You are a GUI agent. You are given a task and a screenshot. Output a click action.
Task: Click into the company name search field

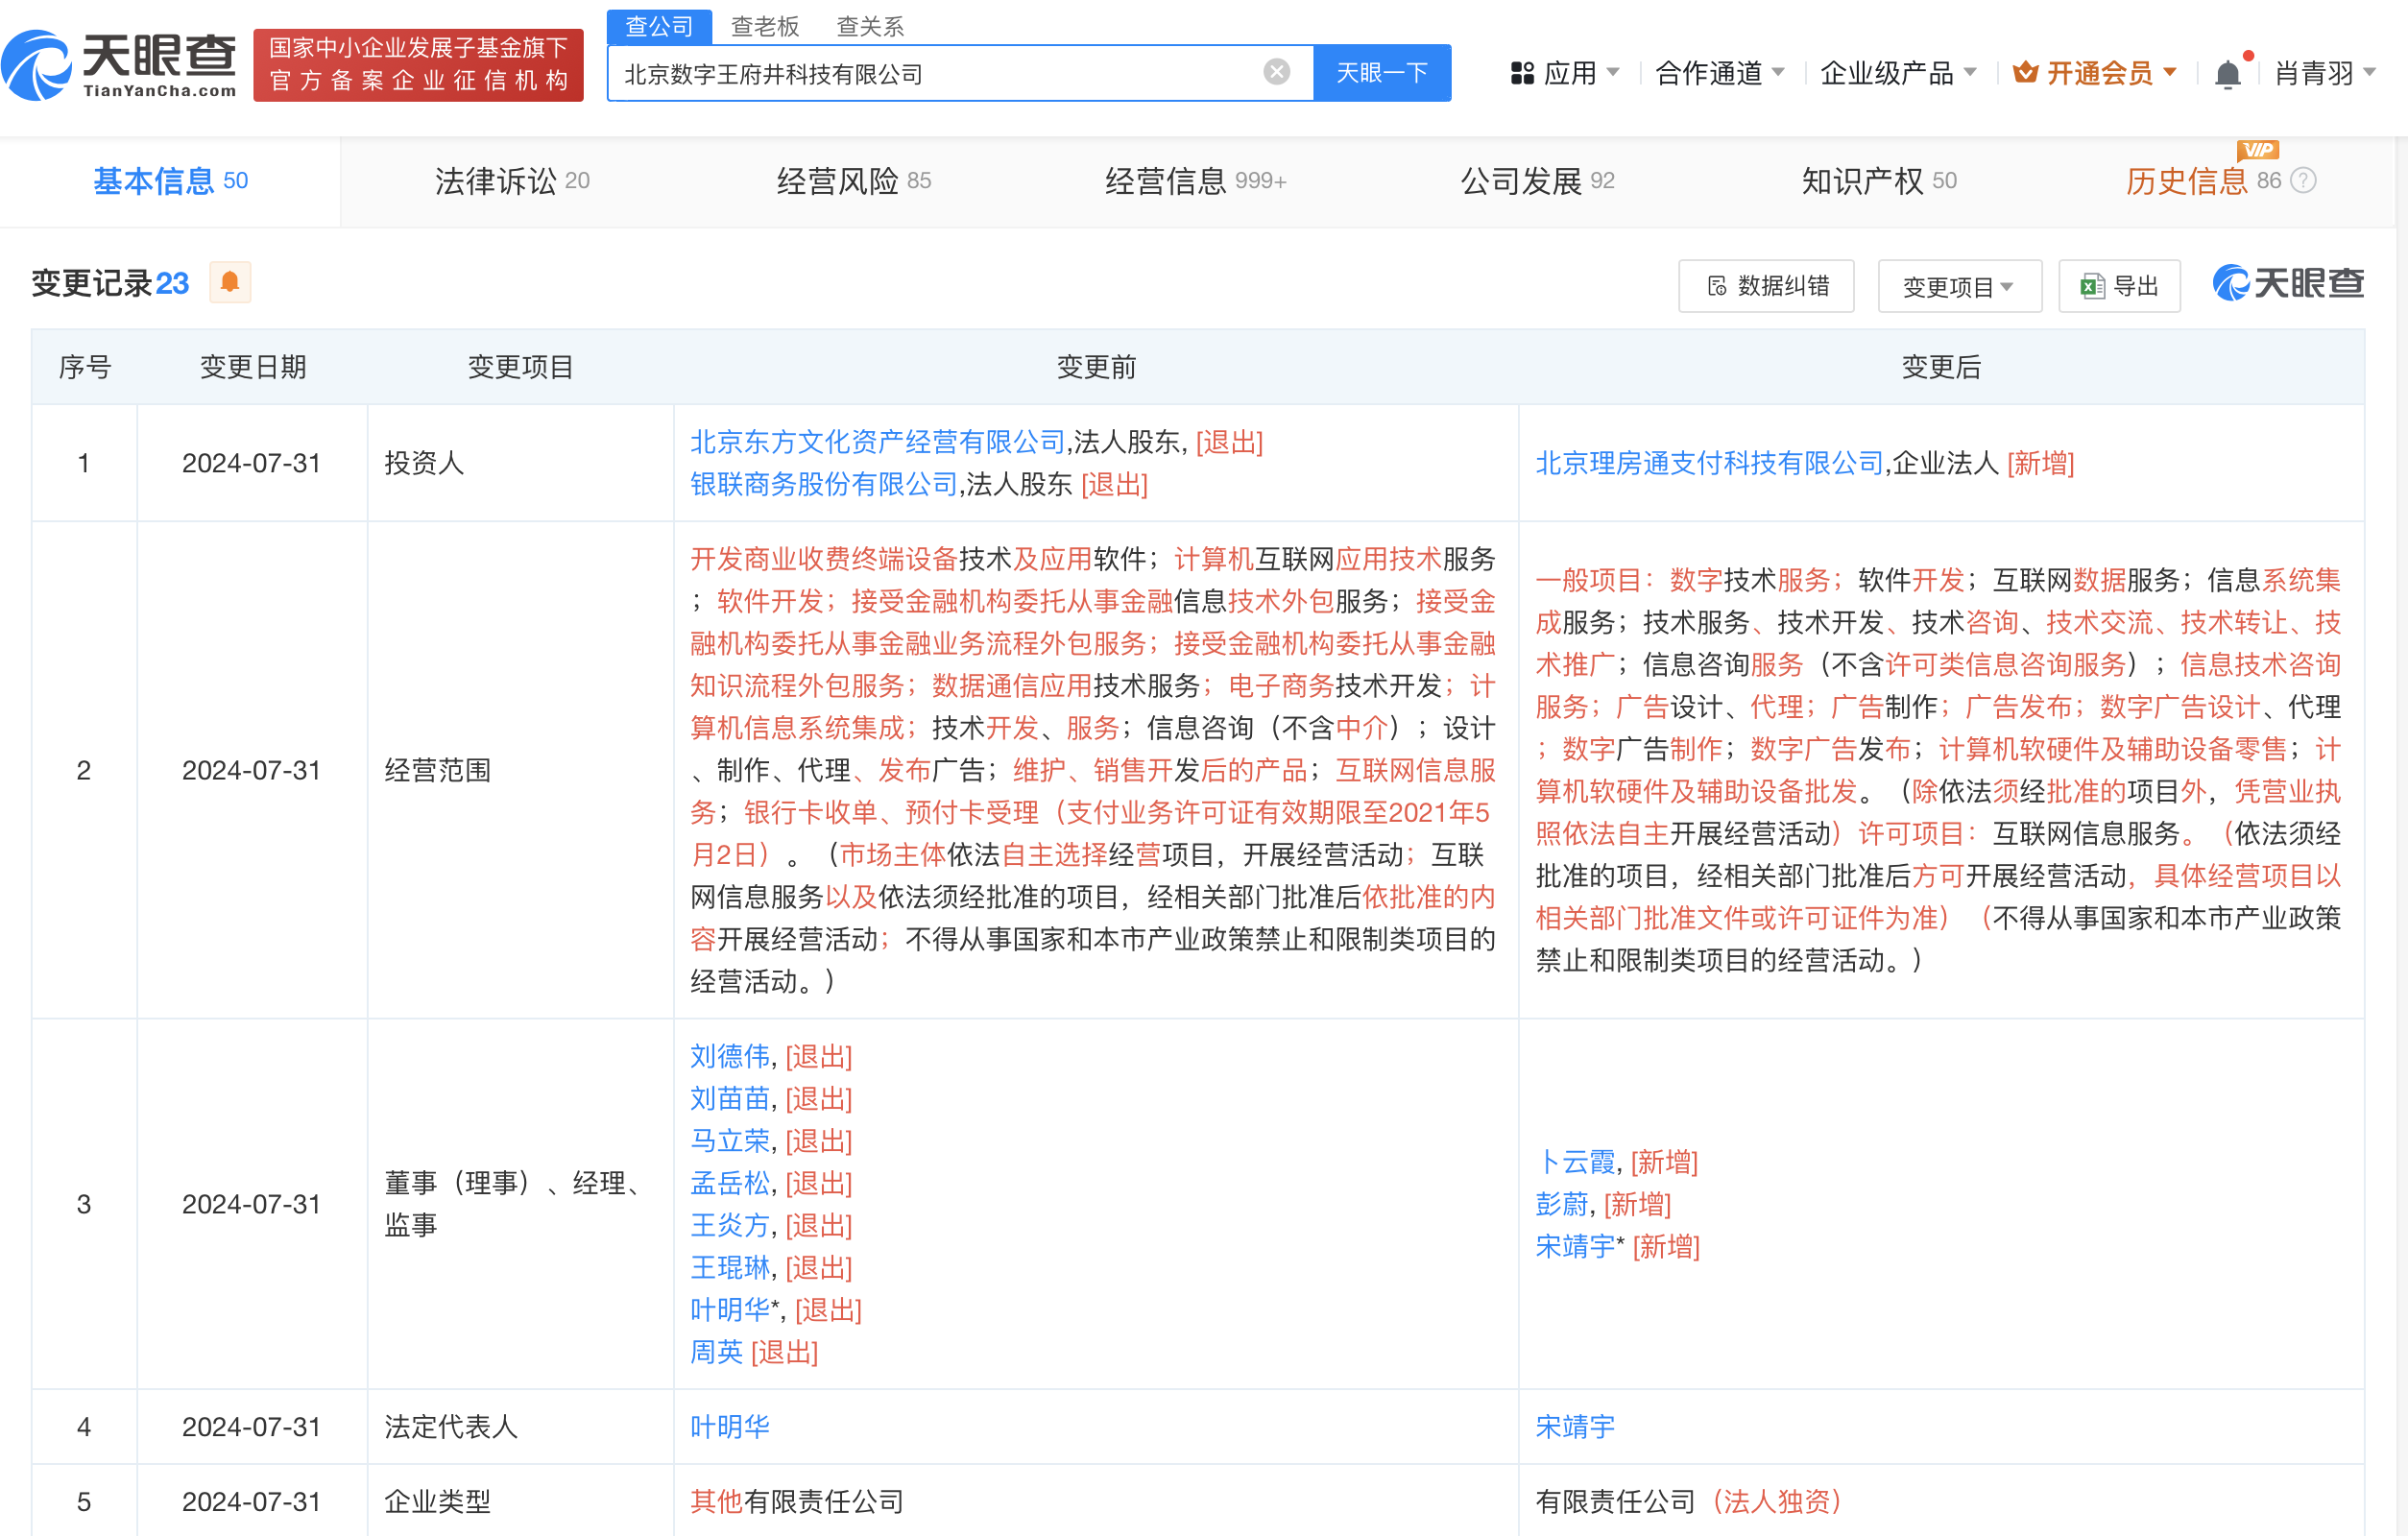pos(930,73)
